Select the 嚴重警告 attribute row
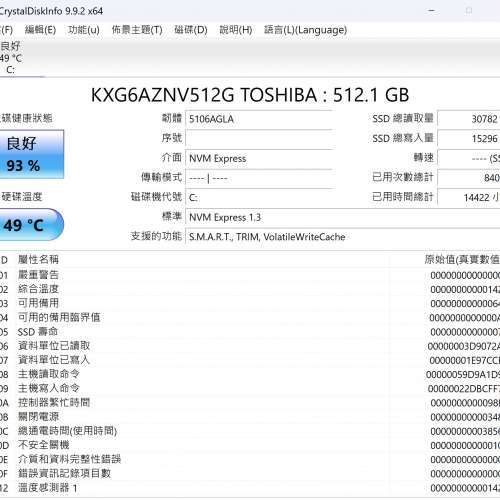This screenshot has width=500, height=500. 250,275
